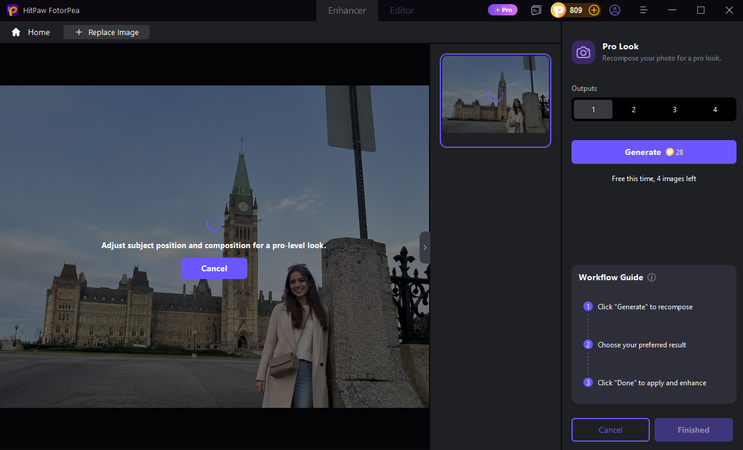743x450 pixels.
Task: Set outputs to 1
Action: [x=593, y=109]
